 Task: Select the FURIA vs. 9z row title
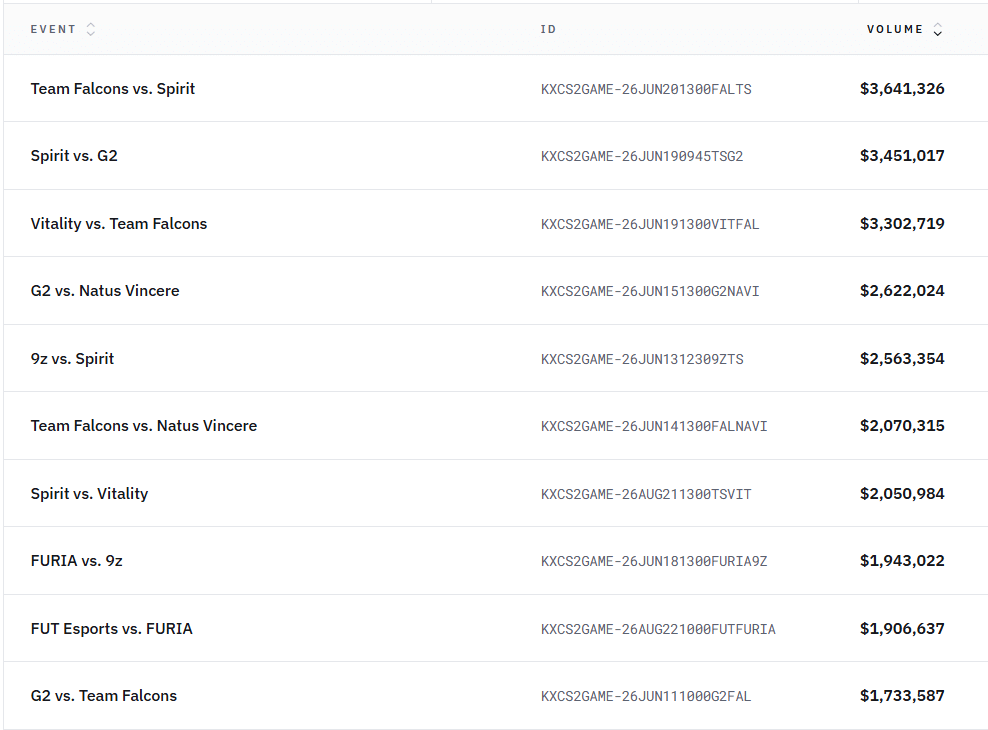point(76,561)
